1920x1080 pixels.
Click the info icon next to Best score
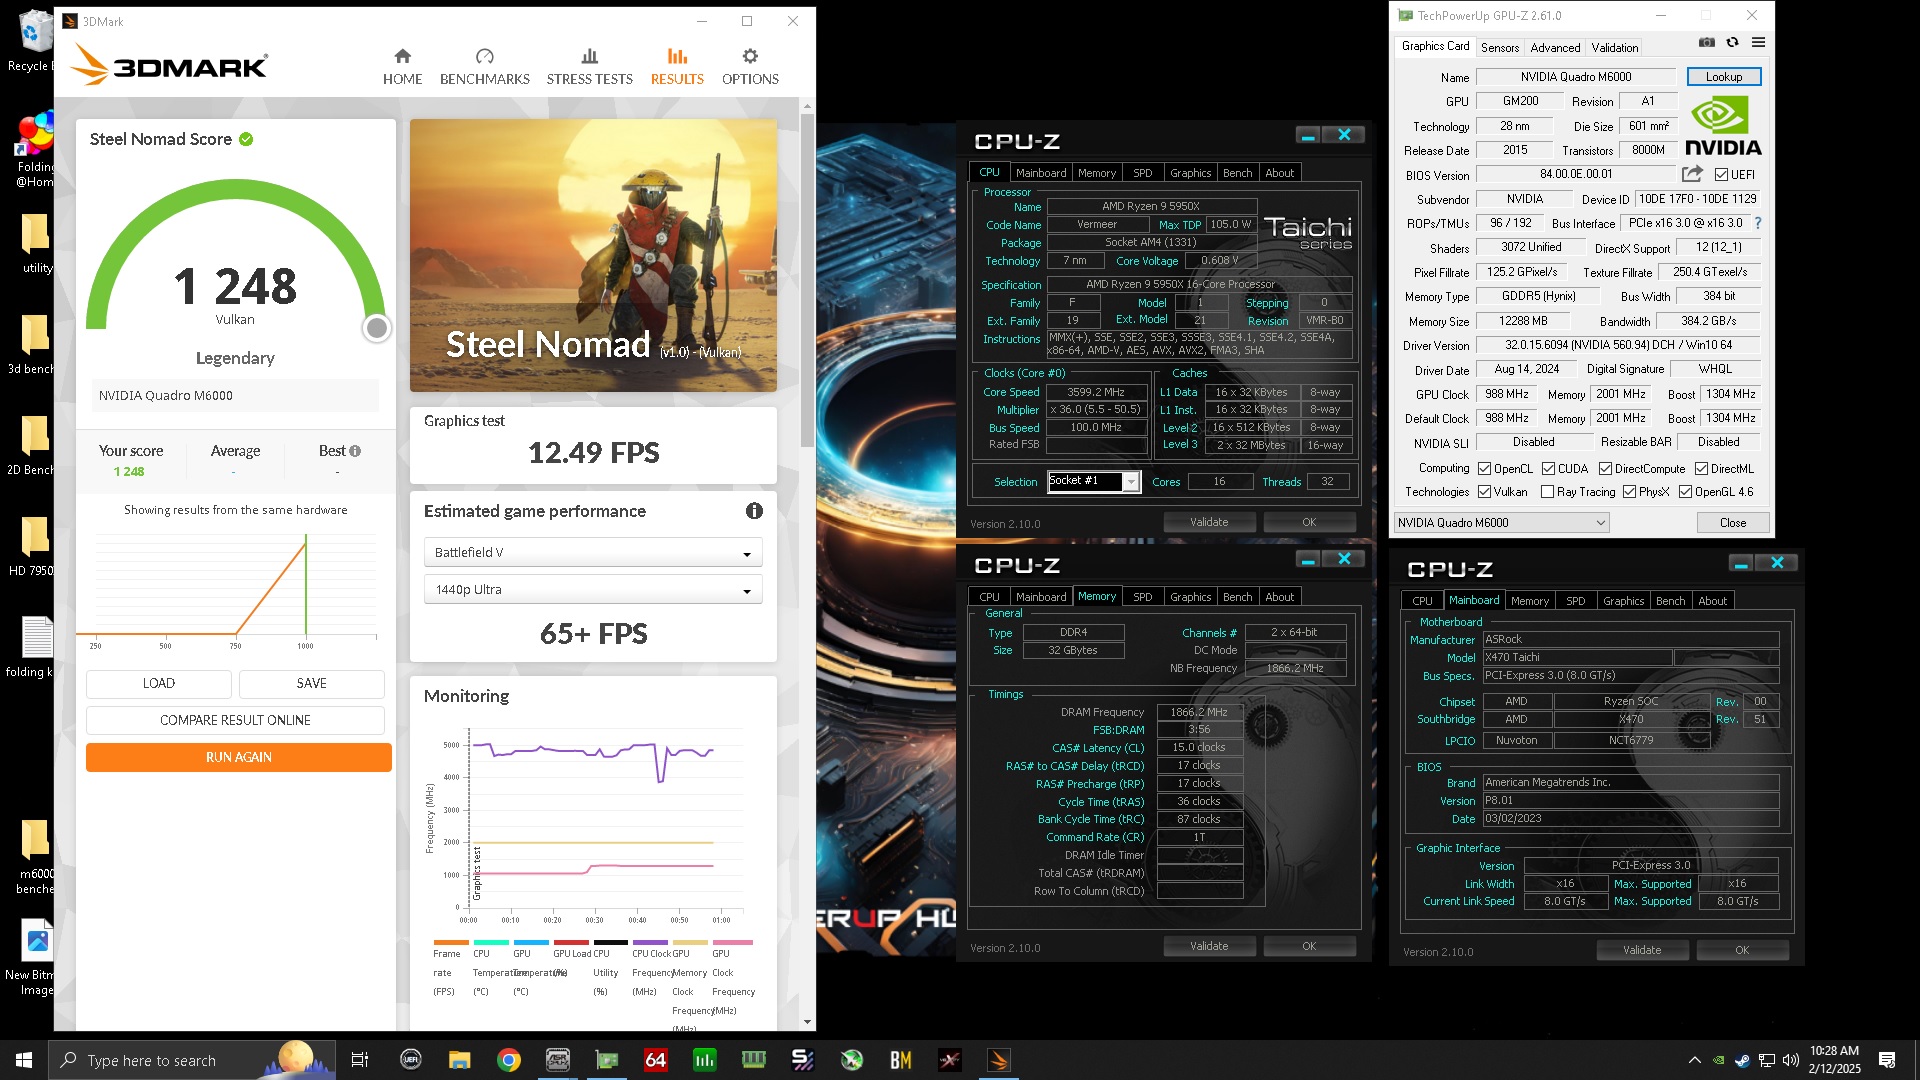point(355,451)
